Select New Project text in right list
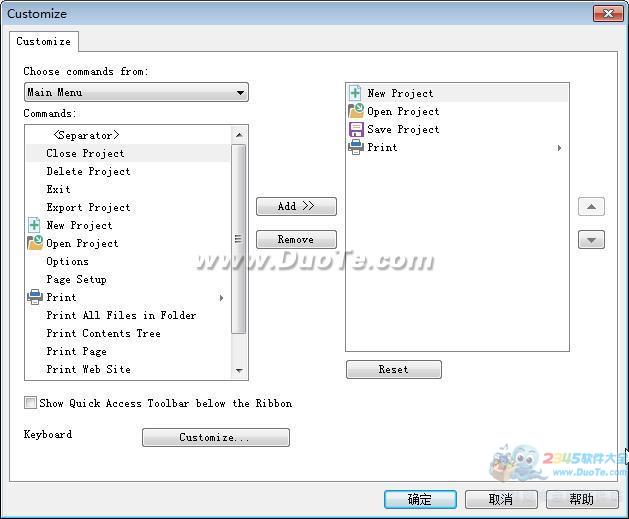 point(400,93)
